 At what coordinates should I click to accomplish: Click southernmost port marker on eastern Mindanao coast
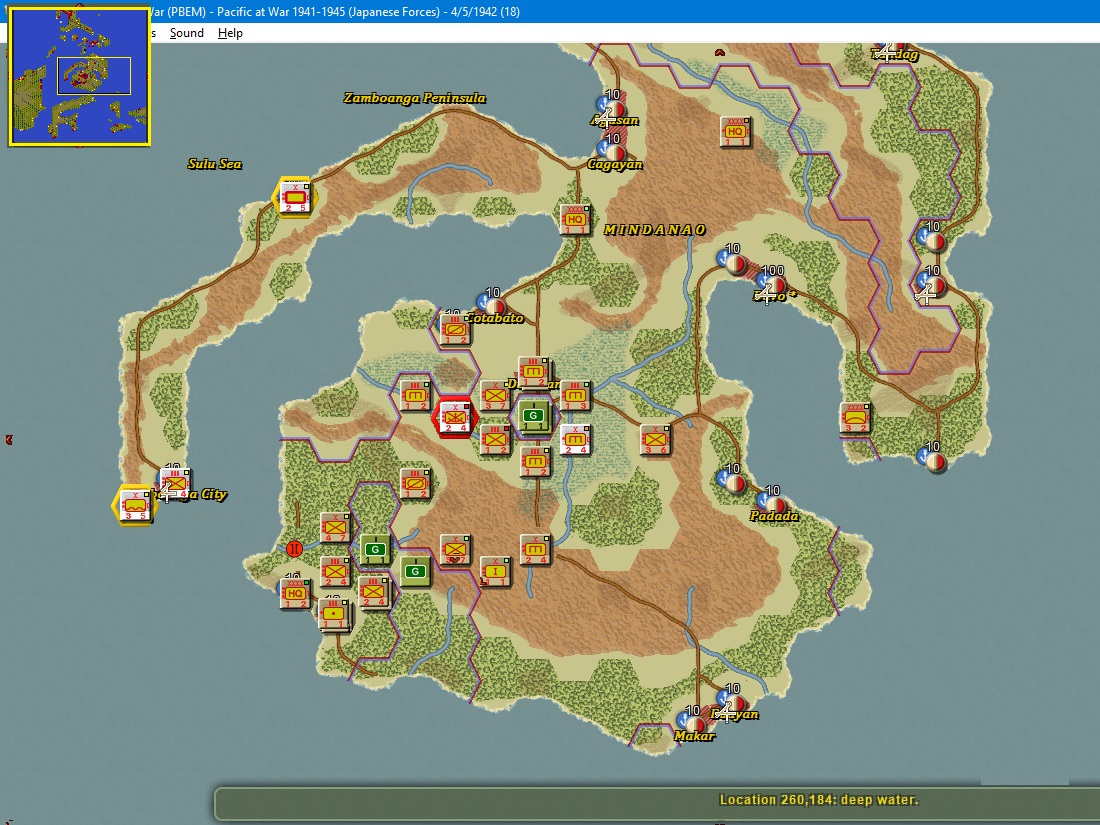pos(932,459)
